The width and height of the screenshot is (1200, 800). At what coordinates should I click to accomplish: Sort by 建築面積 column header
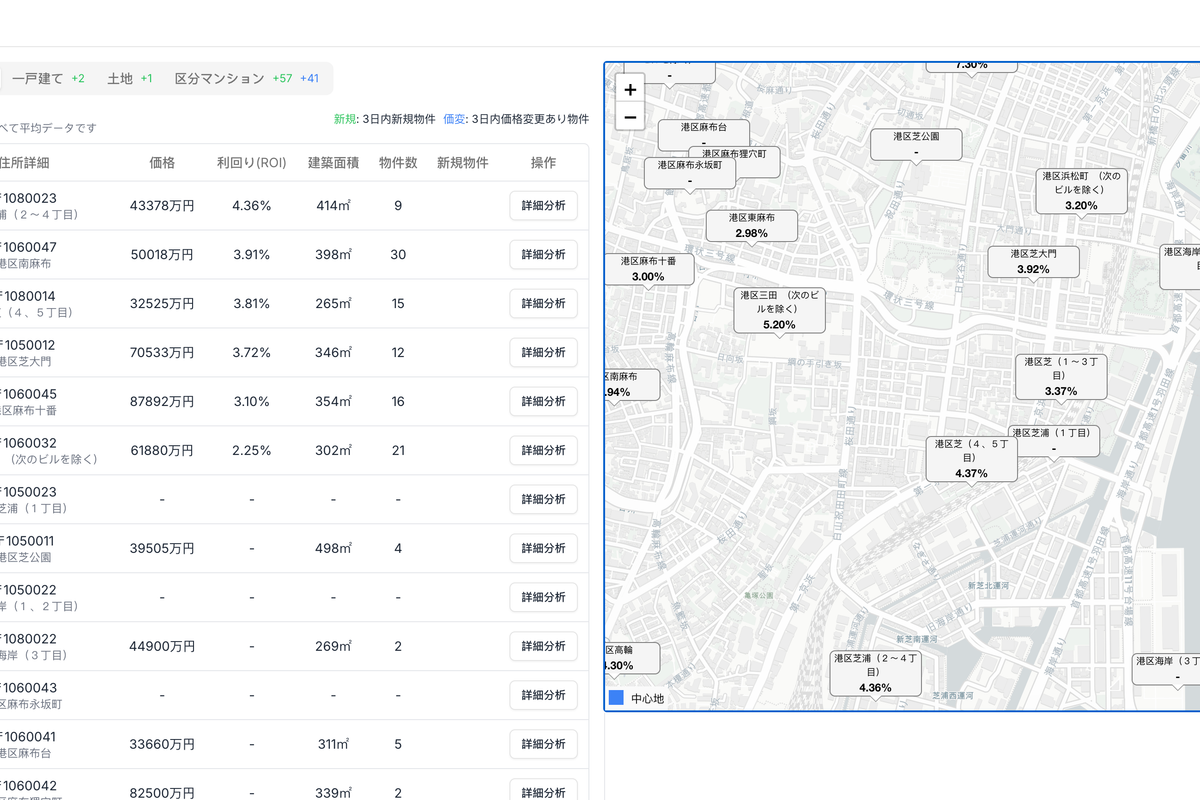pyautogui.click(x=333, y=162)
